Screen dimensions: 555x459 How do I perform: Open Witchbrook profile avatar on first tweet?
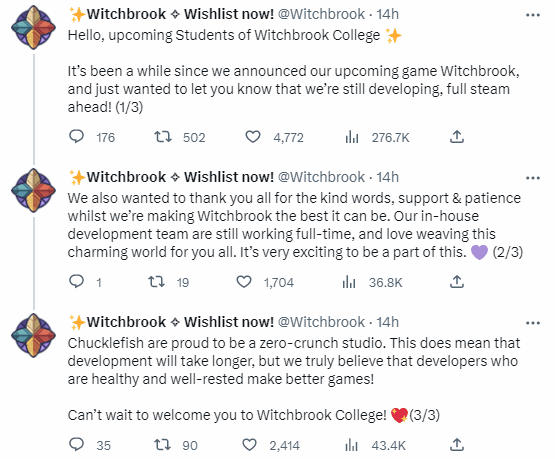point(33,27)
